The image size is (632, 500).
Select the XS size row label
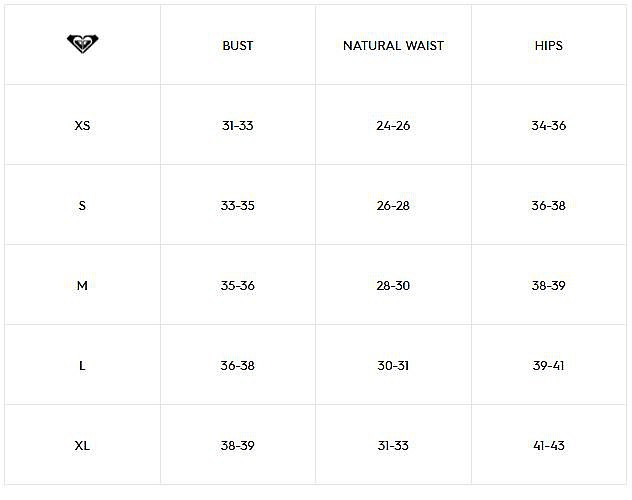(x=82, y=126)
